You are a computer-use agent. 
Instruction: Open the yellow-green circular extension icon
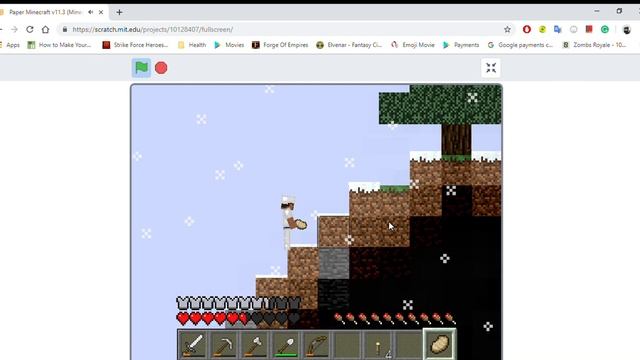coord(542,29)
